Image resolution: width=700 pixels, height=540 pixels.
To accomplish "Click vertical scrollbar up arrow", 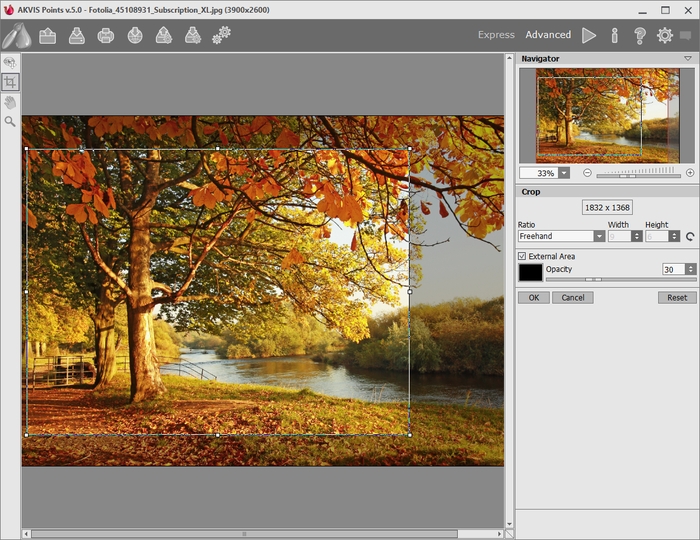I will [509, 58].
